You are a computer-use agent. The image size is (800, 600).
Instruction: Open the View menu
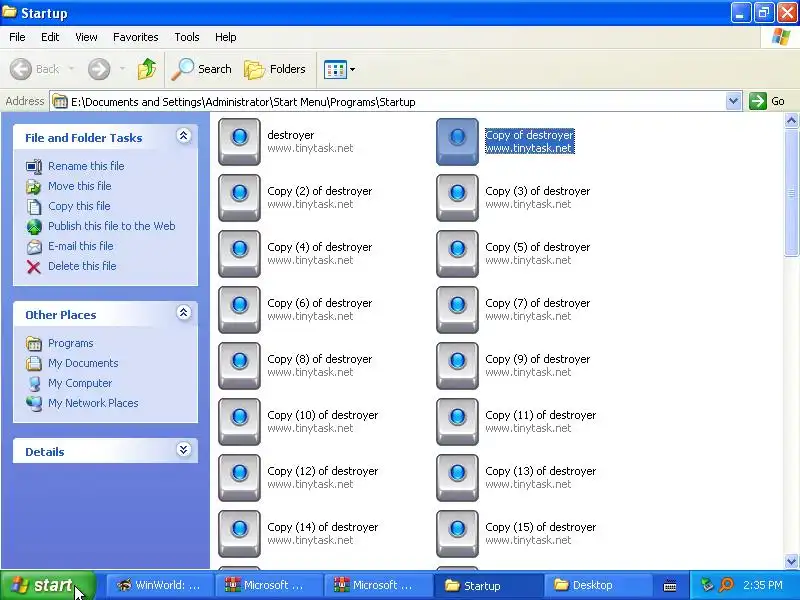pos(86,37)
